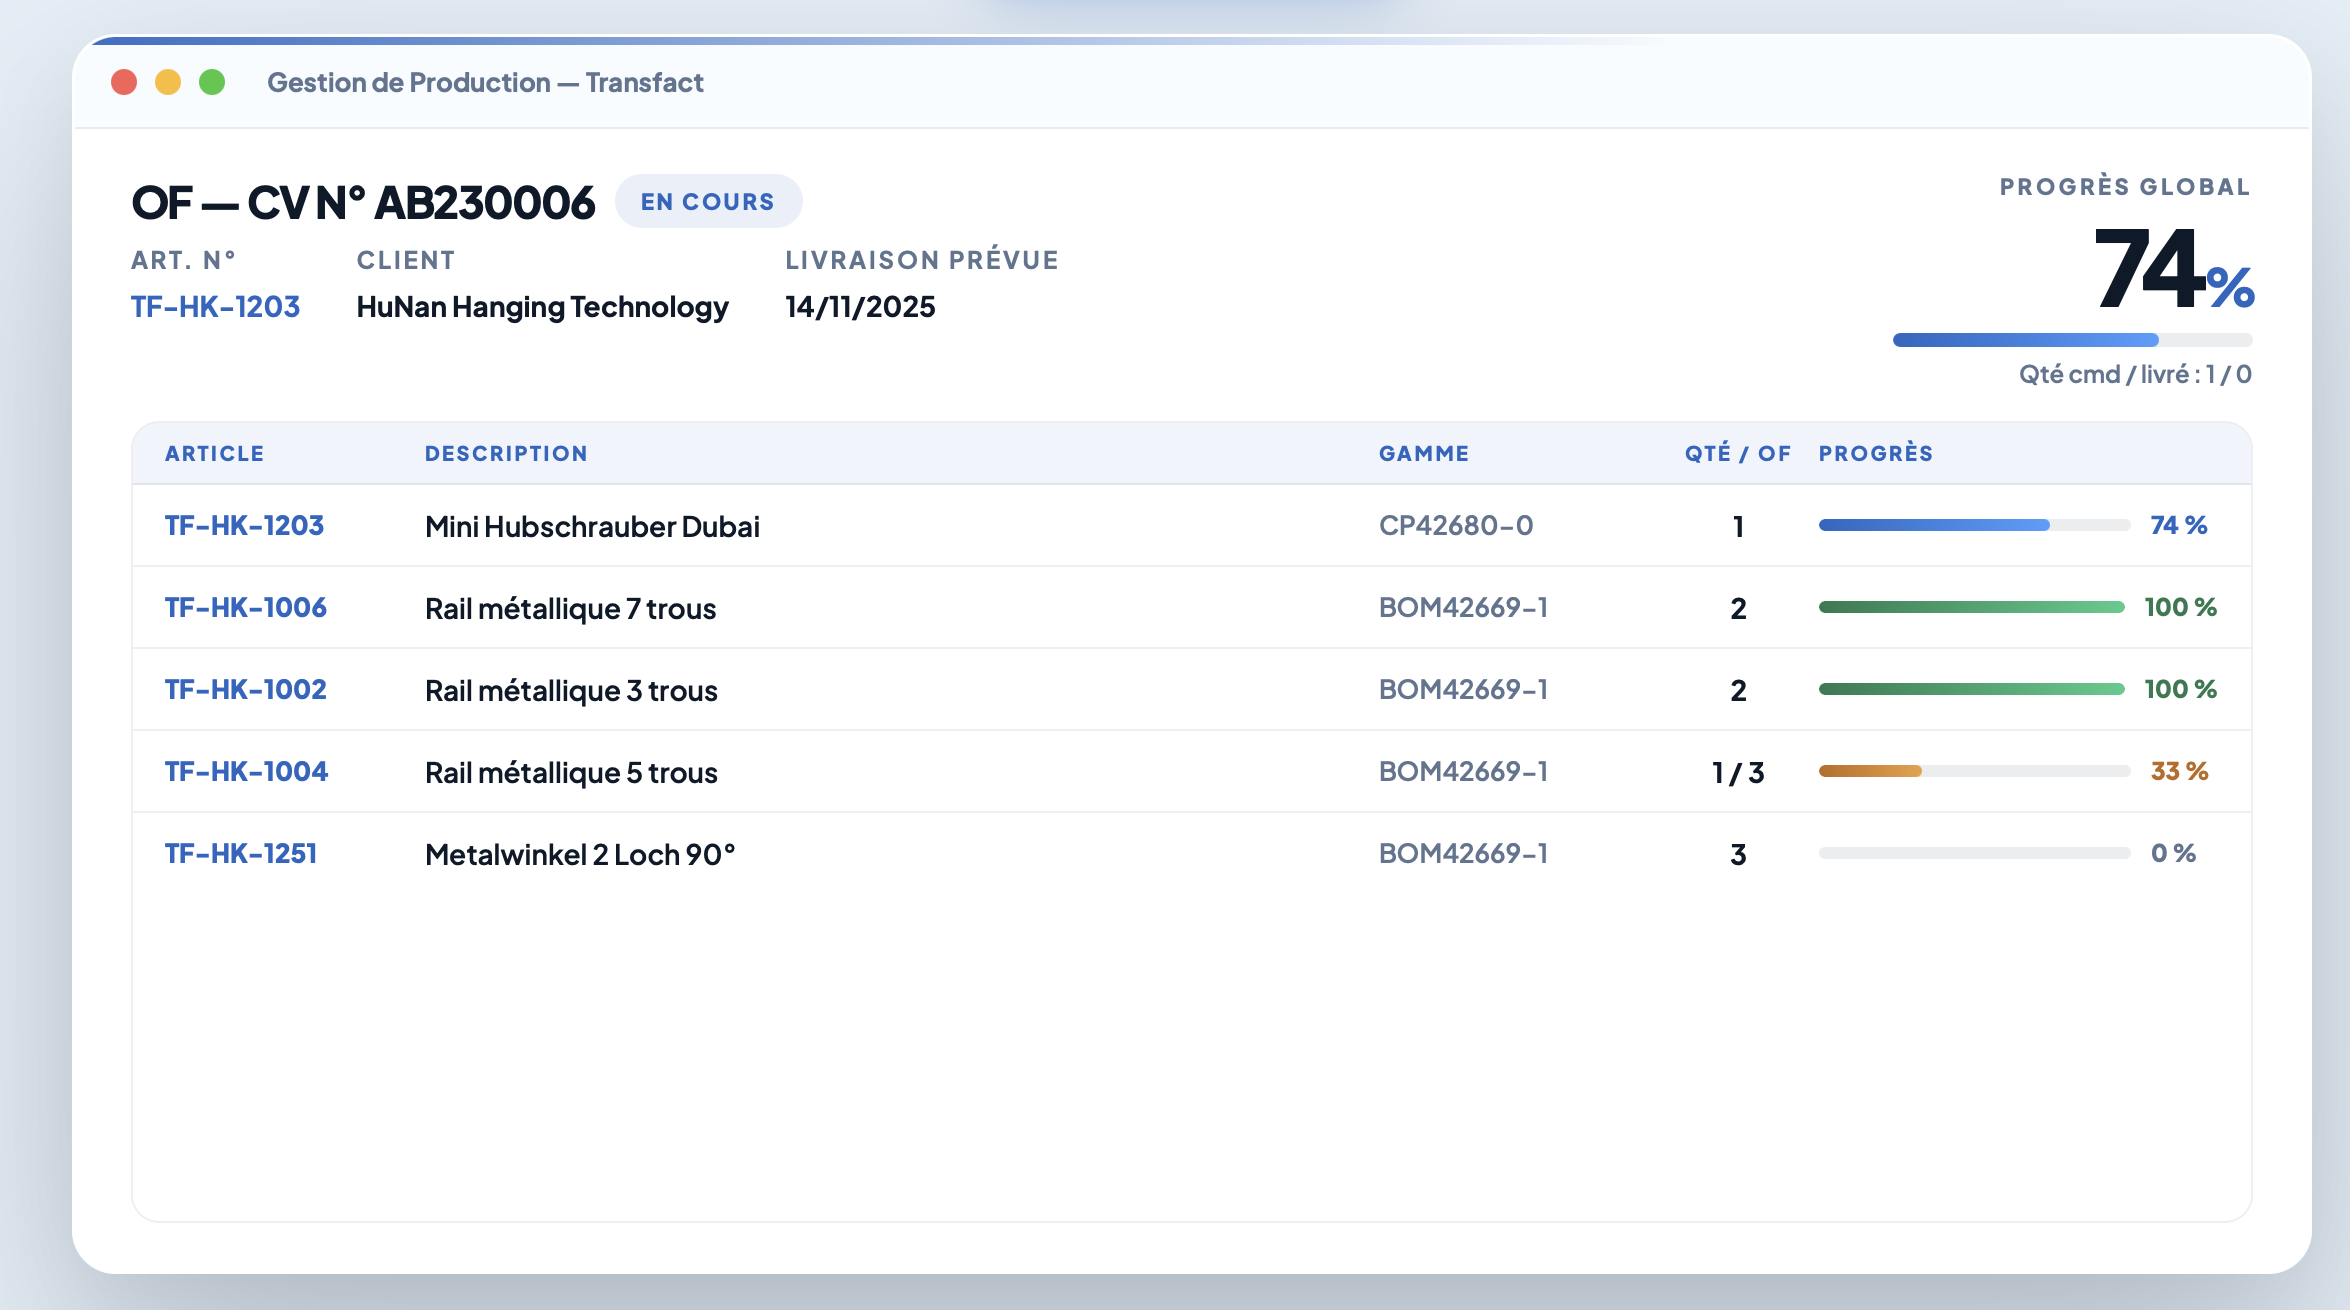Click progress bar of Rail métallique 7 trous

[1972, 607]
